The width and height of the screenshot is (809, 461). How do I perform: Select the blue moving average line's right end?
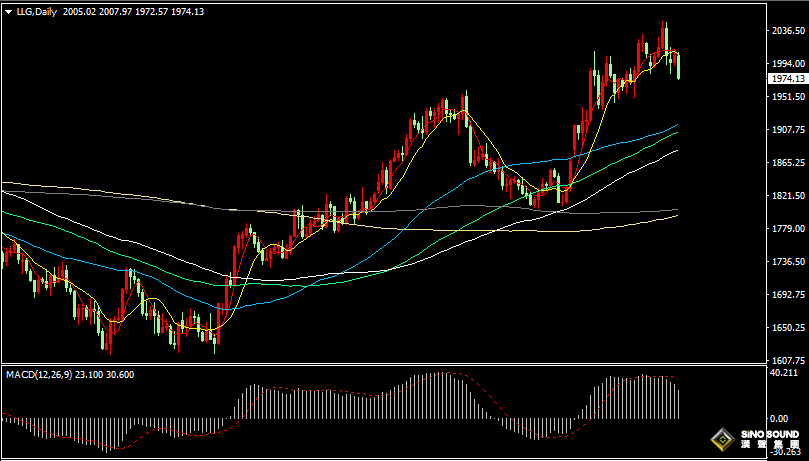coord(676,125)
